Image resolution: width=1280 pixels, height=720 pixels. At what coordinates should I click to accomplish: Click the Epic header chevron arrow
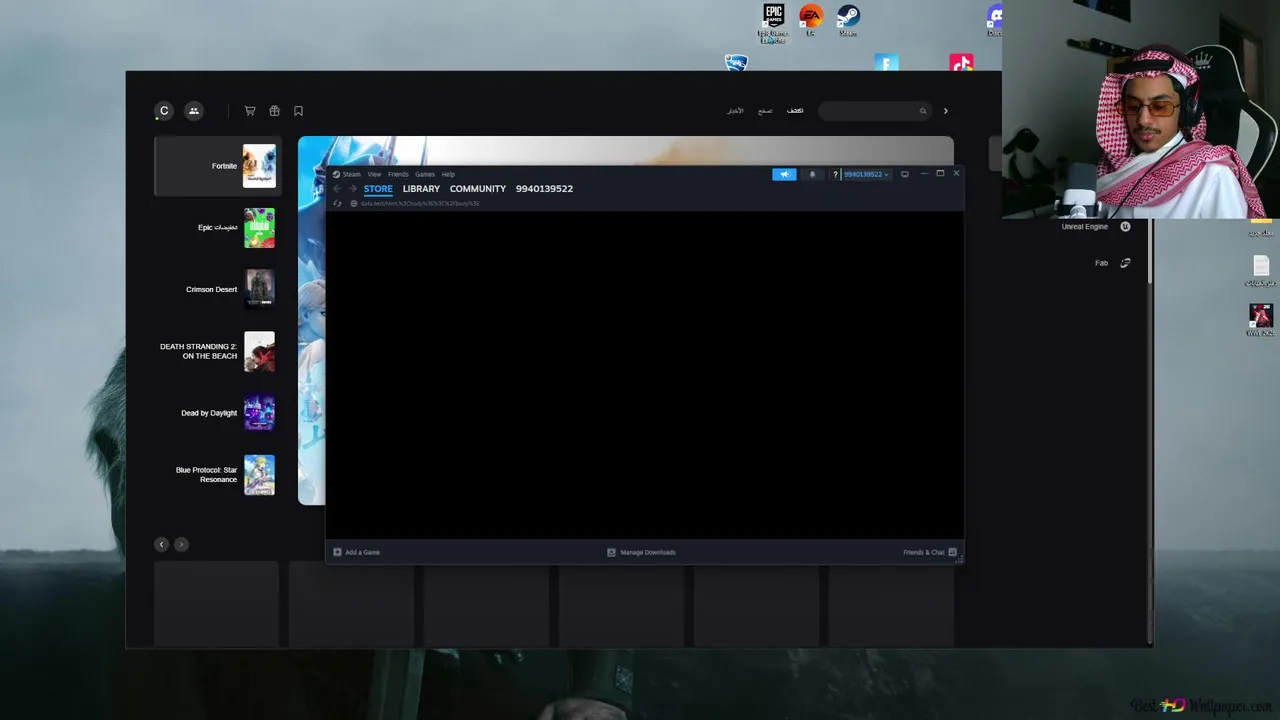pyautogui.click(x=945, y=111)
